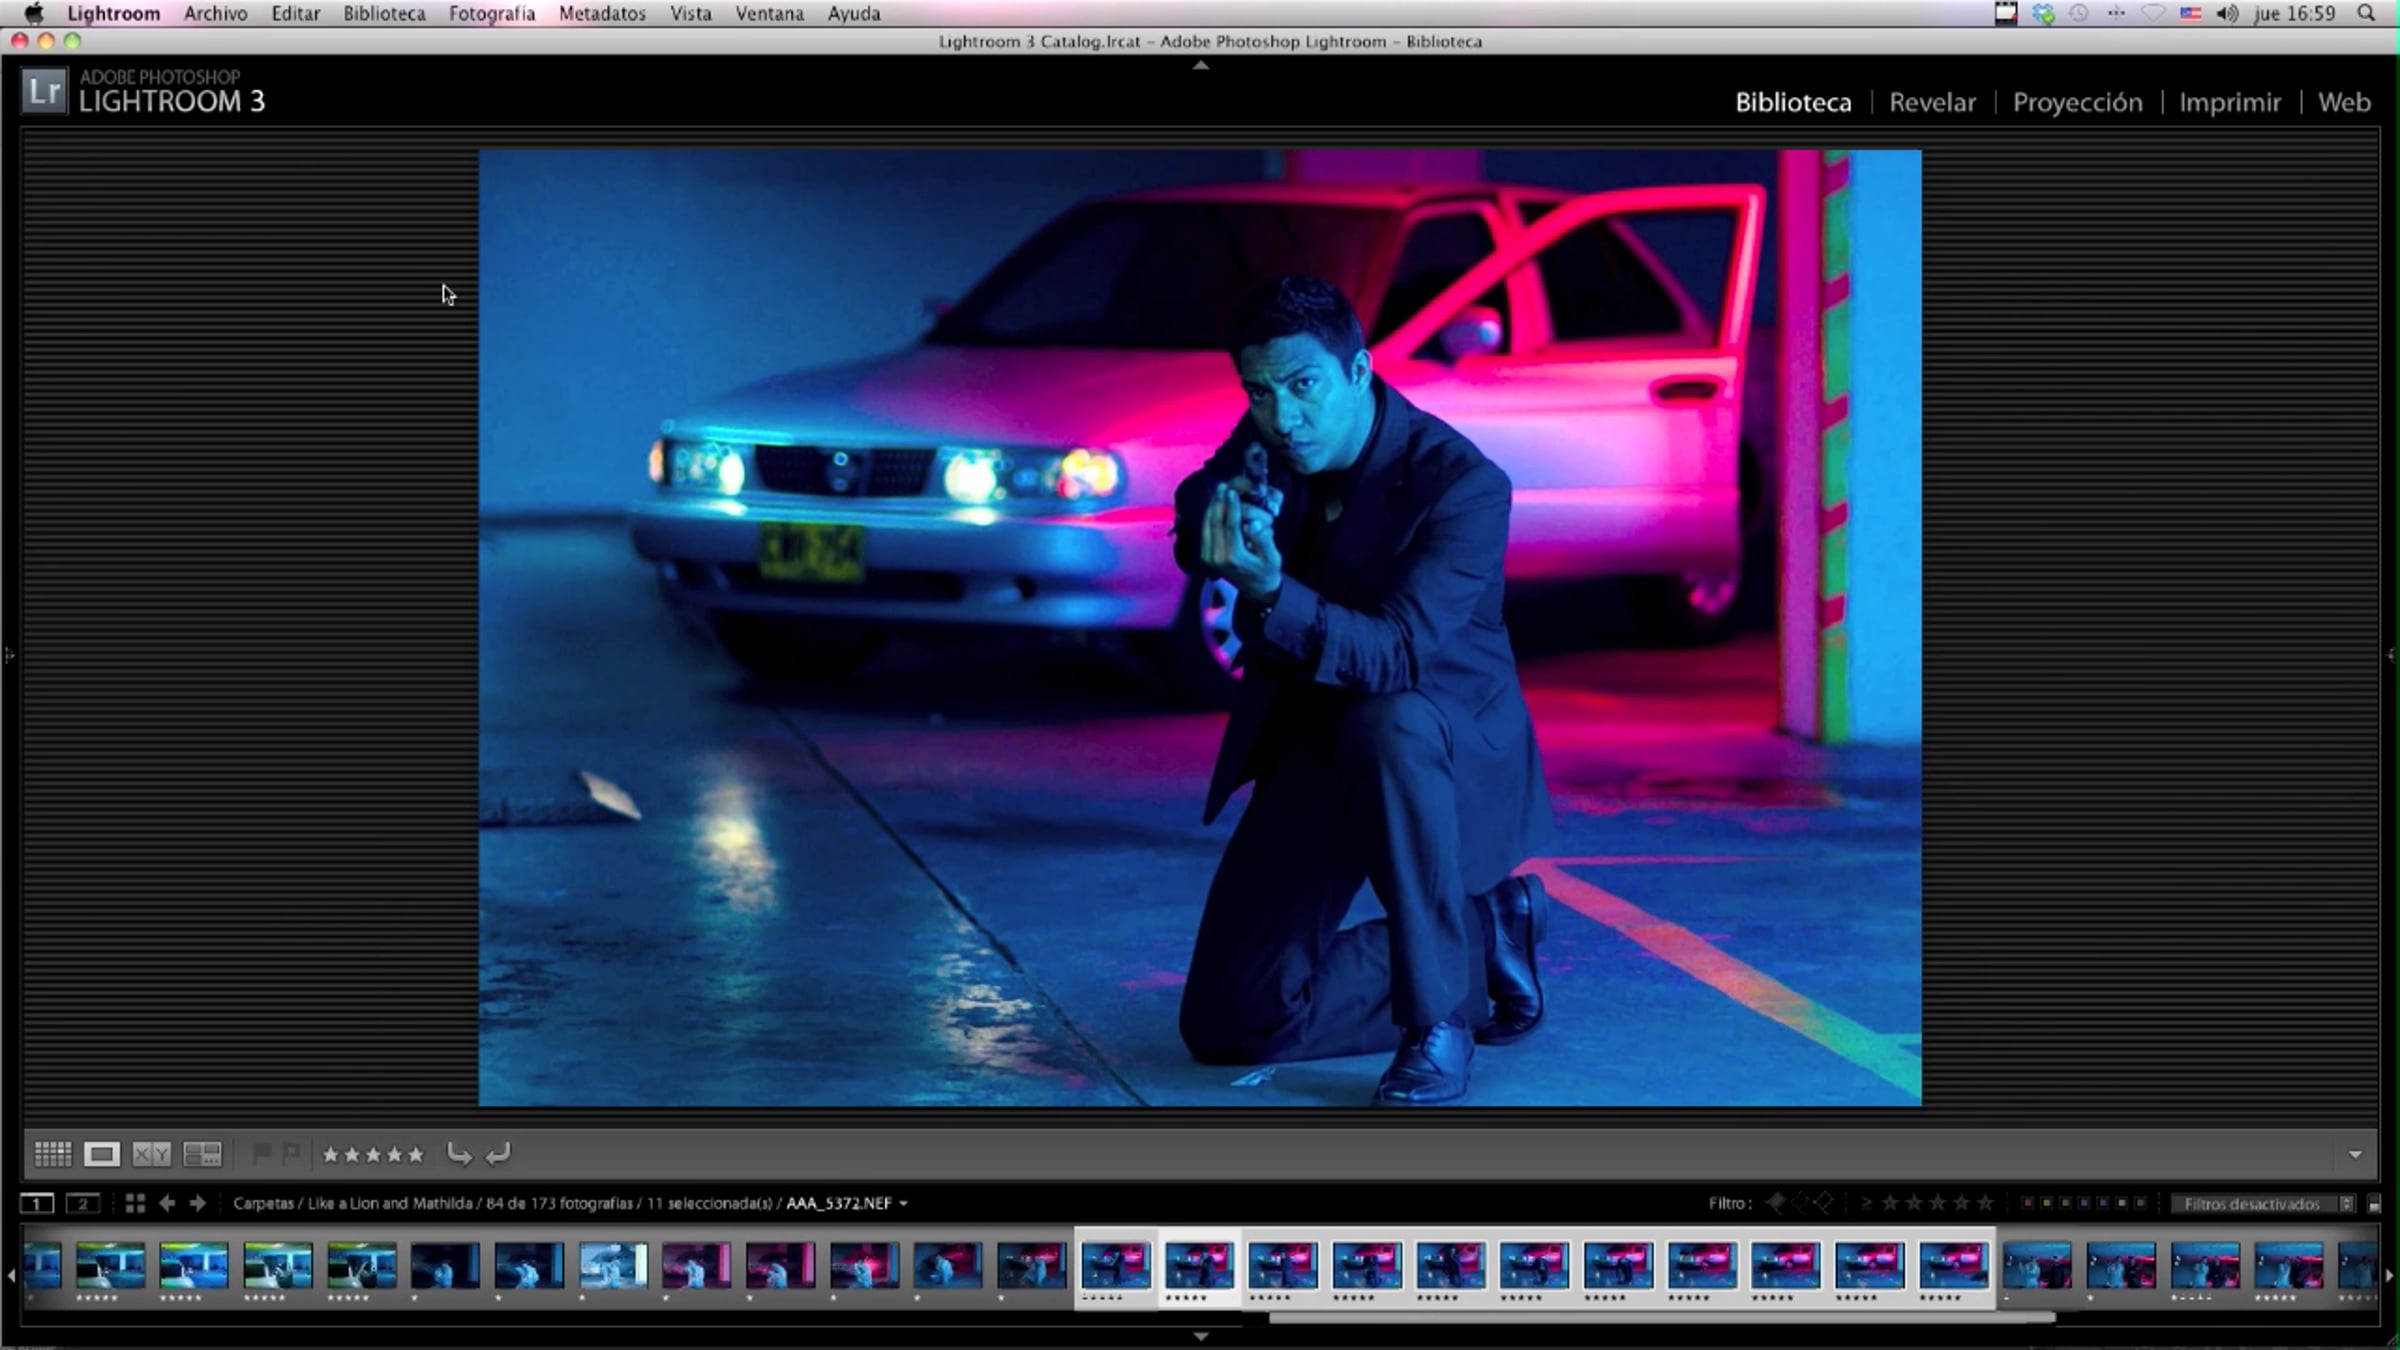
Task: Click main window button 1
Action: tap(37, 1203)
